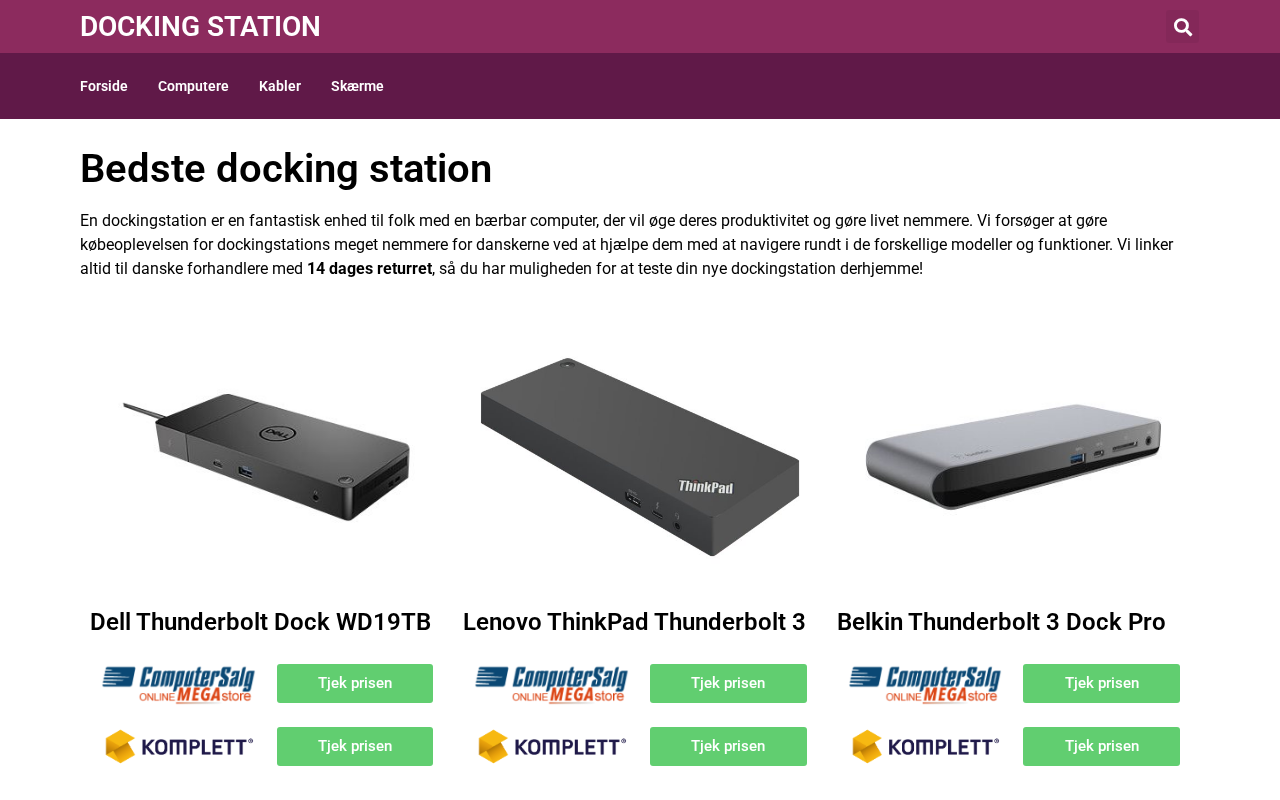Click the Dell Thunderbolt Dock product image

pos(266,457)
